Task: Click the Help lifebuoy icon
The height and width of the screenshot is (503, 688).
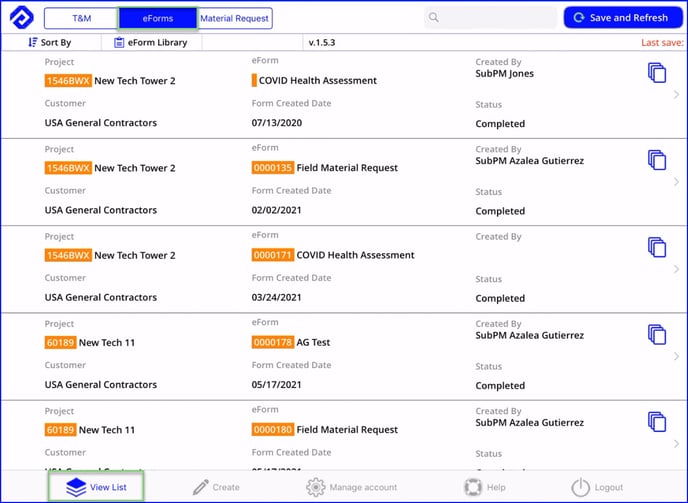Action: pyautogui.click(x=473, y=487)
